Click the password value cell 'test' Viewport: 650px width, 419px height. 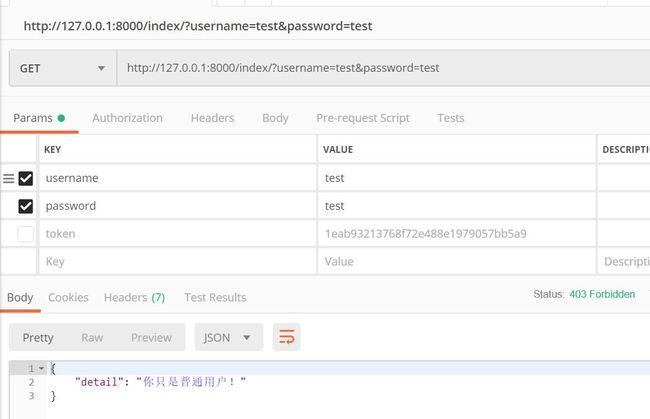pyautogui.click(x=457, y=206)
